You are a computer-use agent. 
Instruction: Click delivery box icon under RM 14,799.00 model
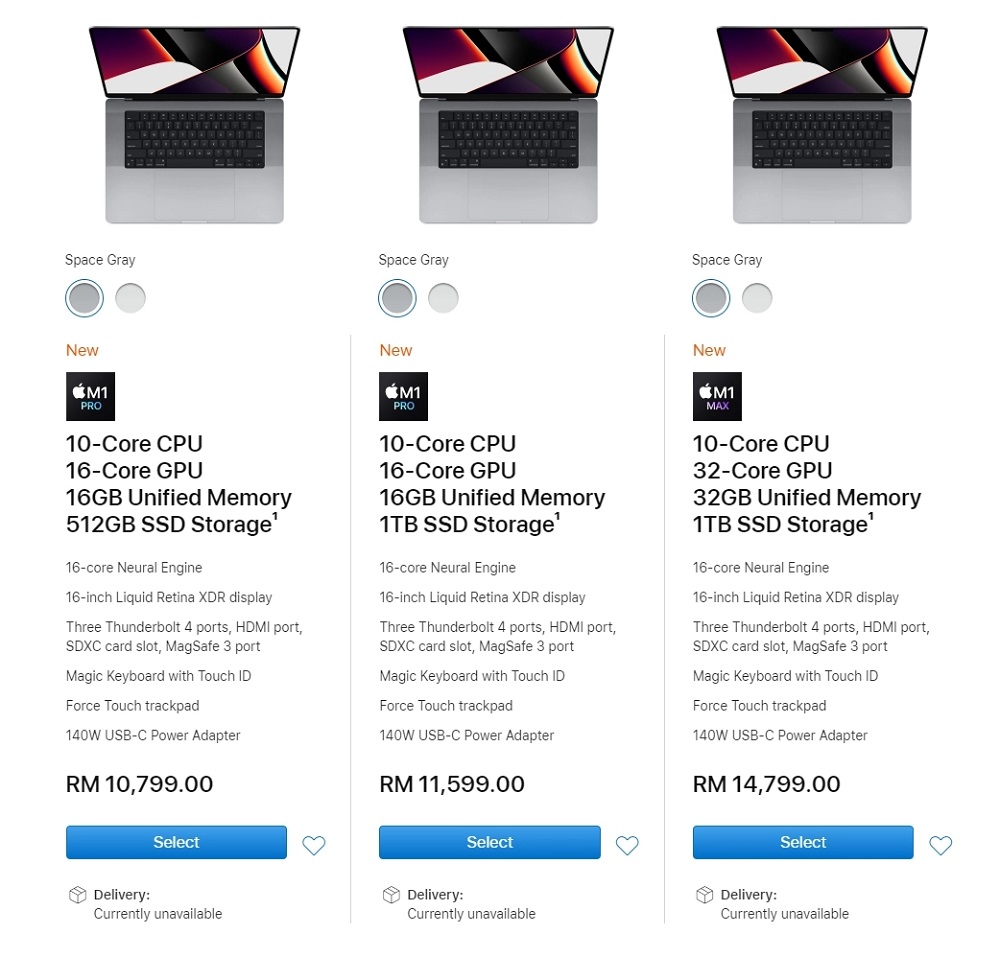pyautogui.click(x=704, y=895)
